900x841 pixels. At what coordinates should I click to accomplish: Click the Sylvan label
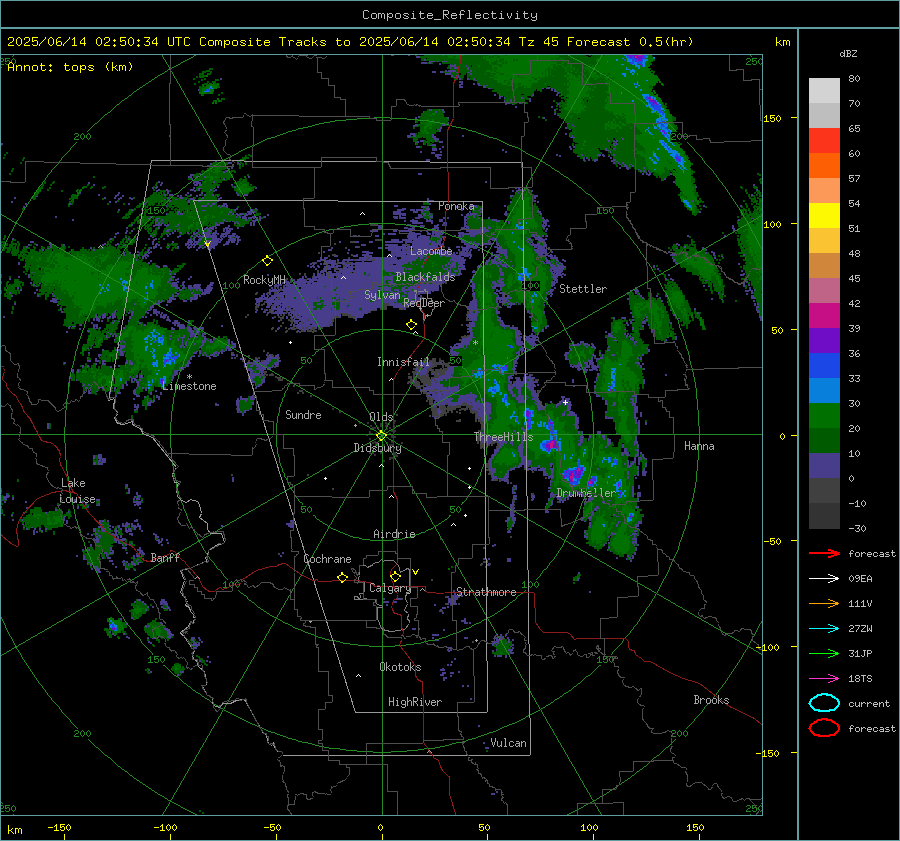coord(382,295)
